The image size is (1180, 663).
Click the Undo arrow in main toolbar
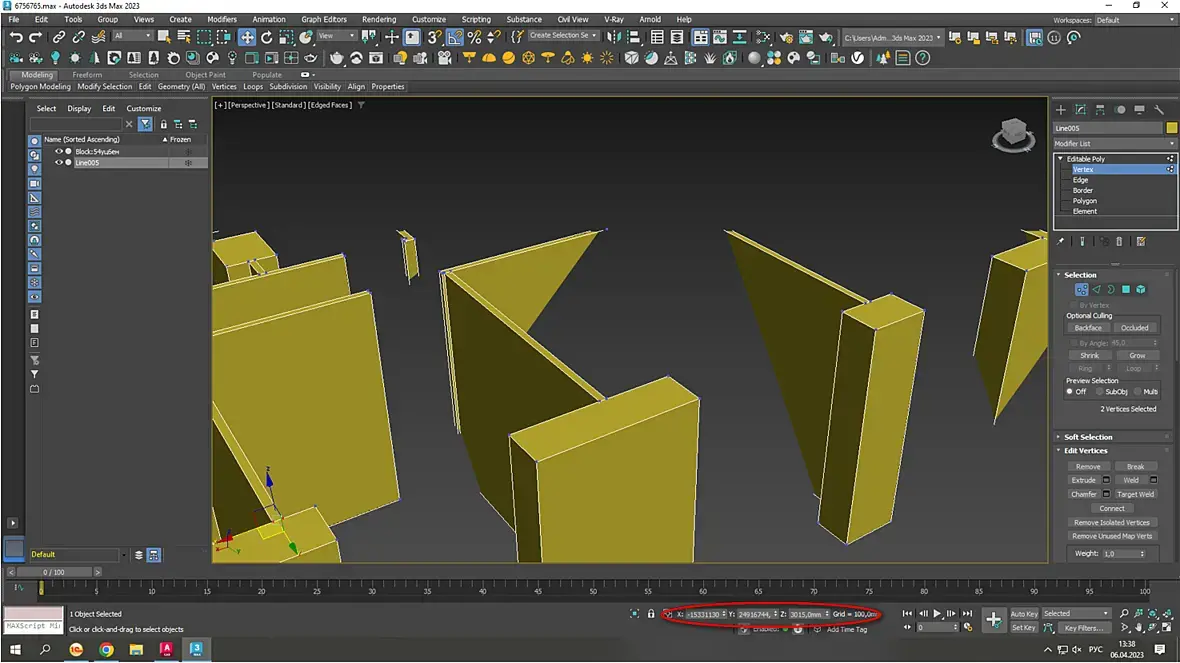click(x=16, y=37)
